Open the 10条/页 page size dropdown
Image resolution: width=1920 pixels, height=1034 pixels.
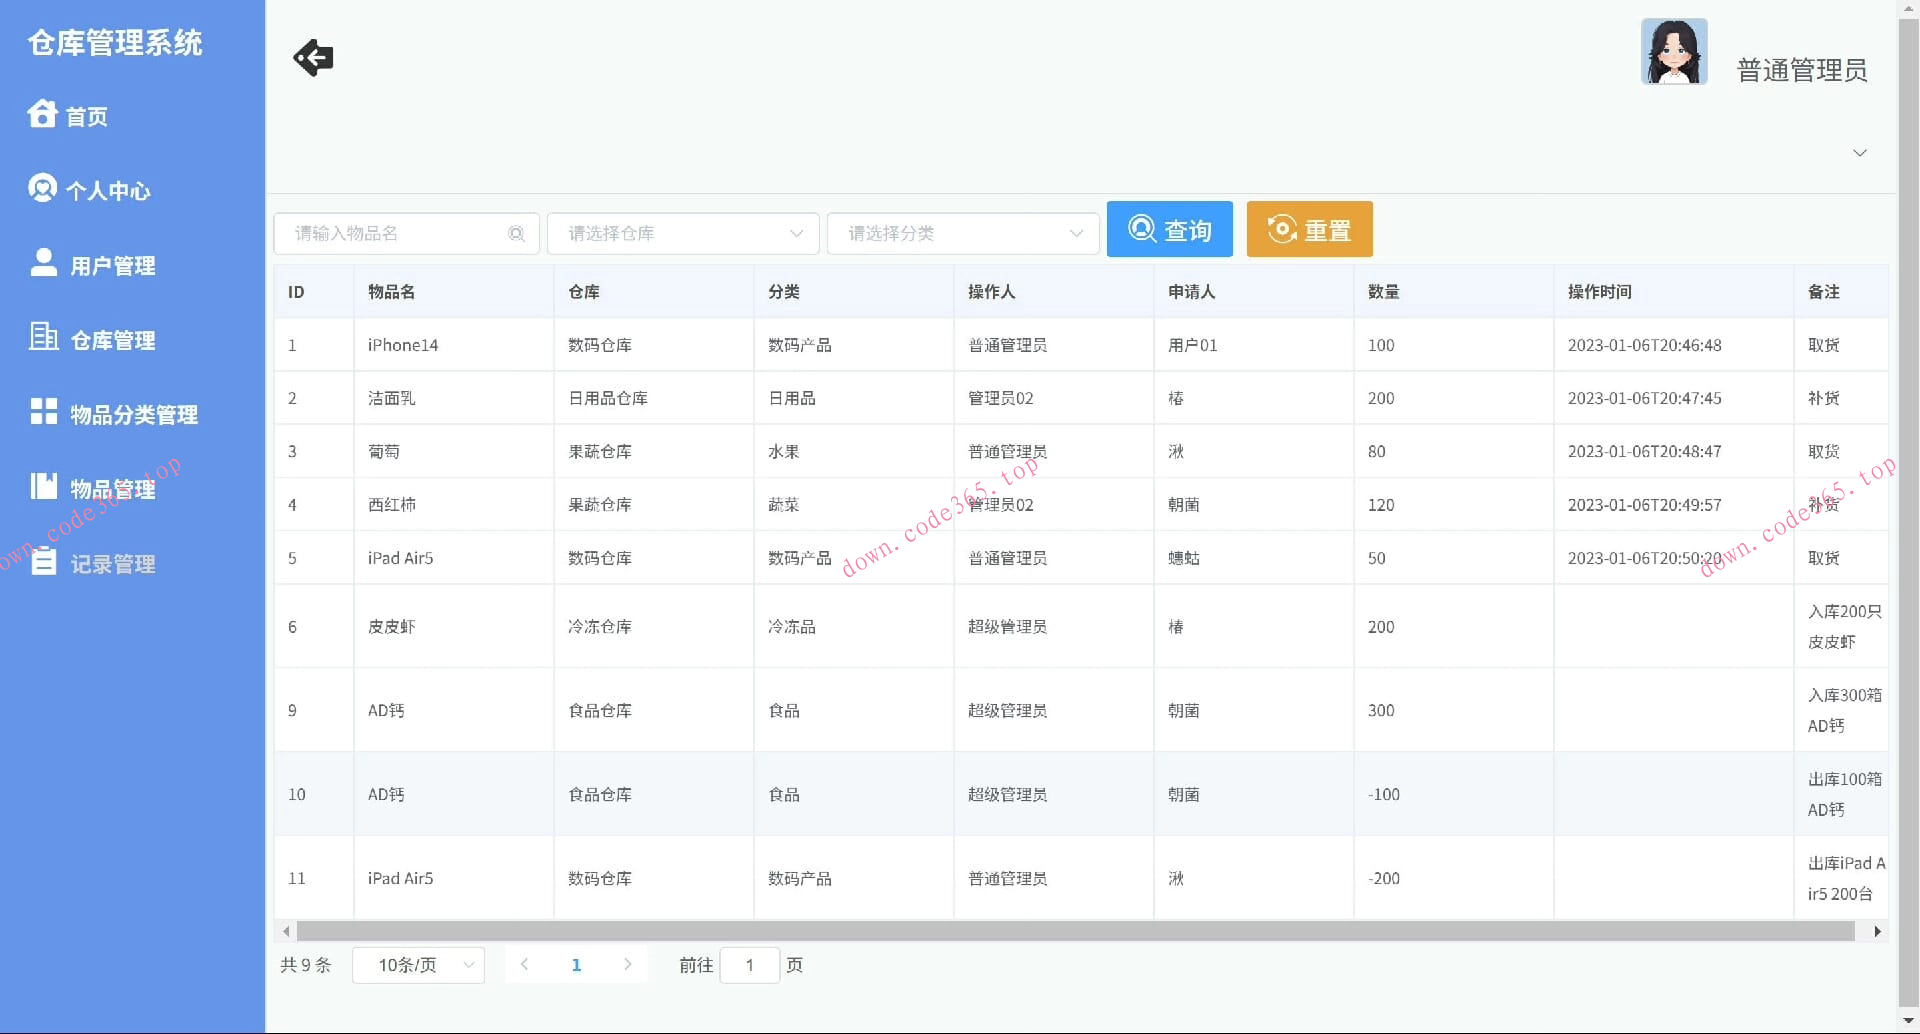coord(418,964)
